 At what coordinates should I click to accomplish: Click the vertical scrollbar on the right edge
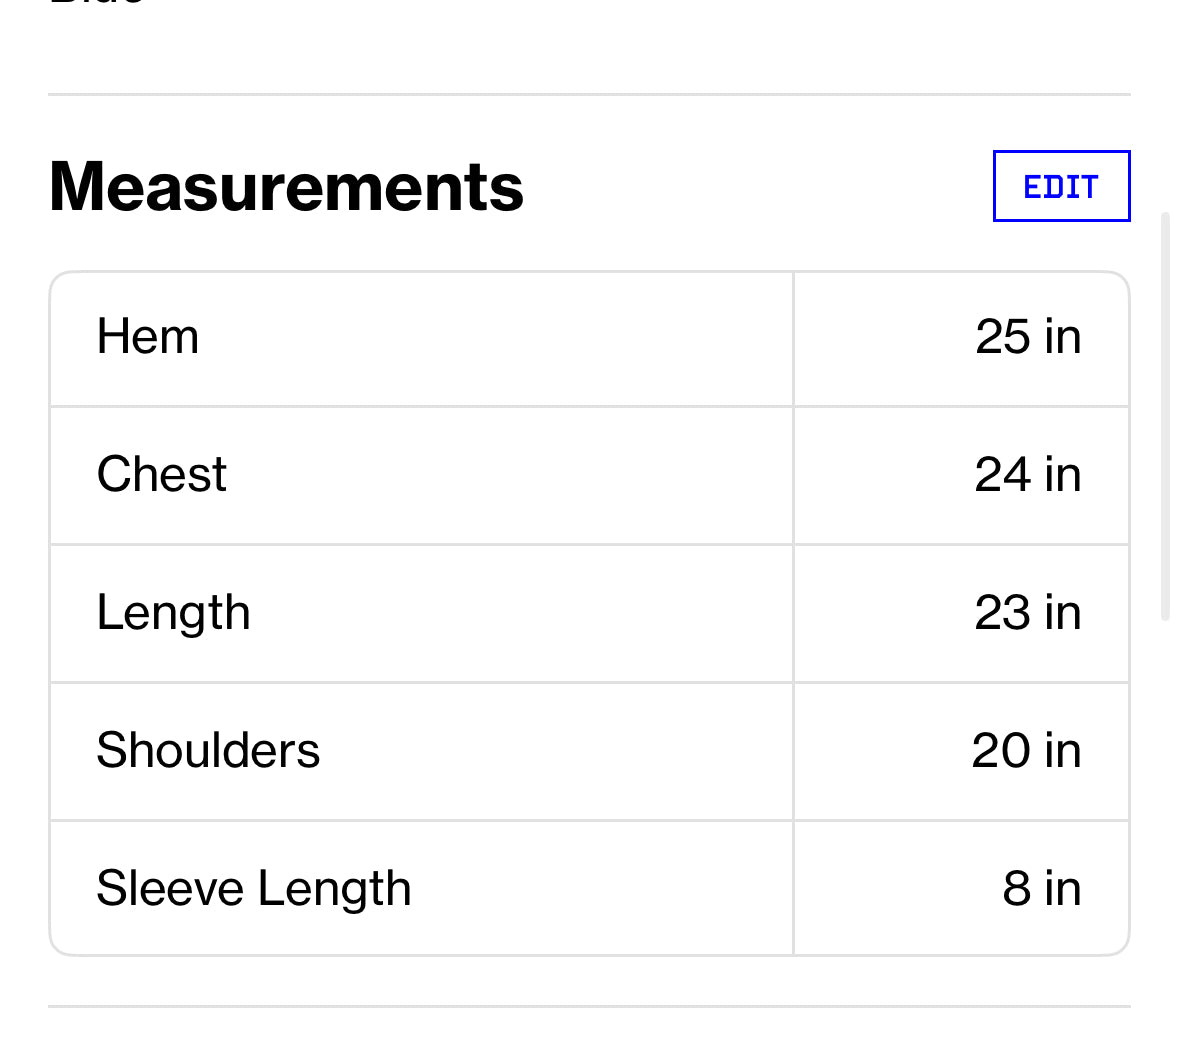click(1165, 415)
